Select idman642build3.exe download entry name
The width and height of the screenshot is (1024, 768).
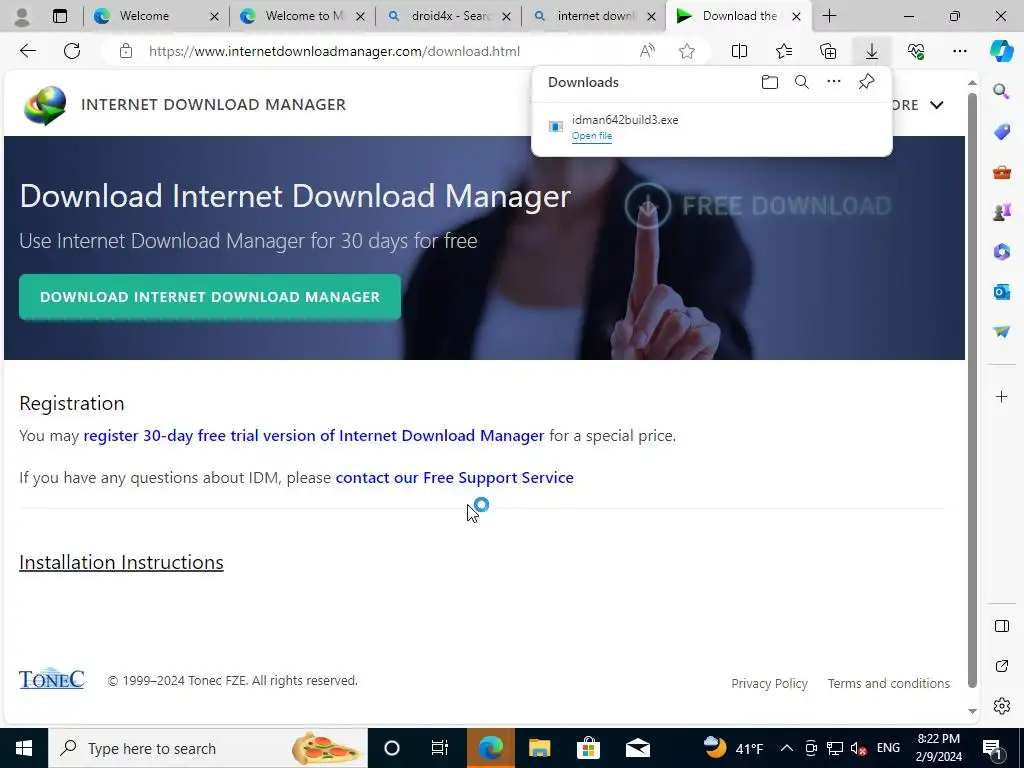(625, 120)
